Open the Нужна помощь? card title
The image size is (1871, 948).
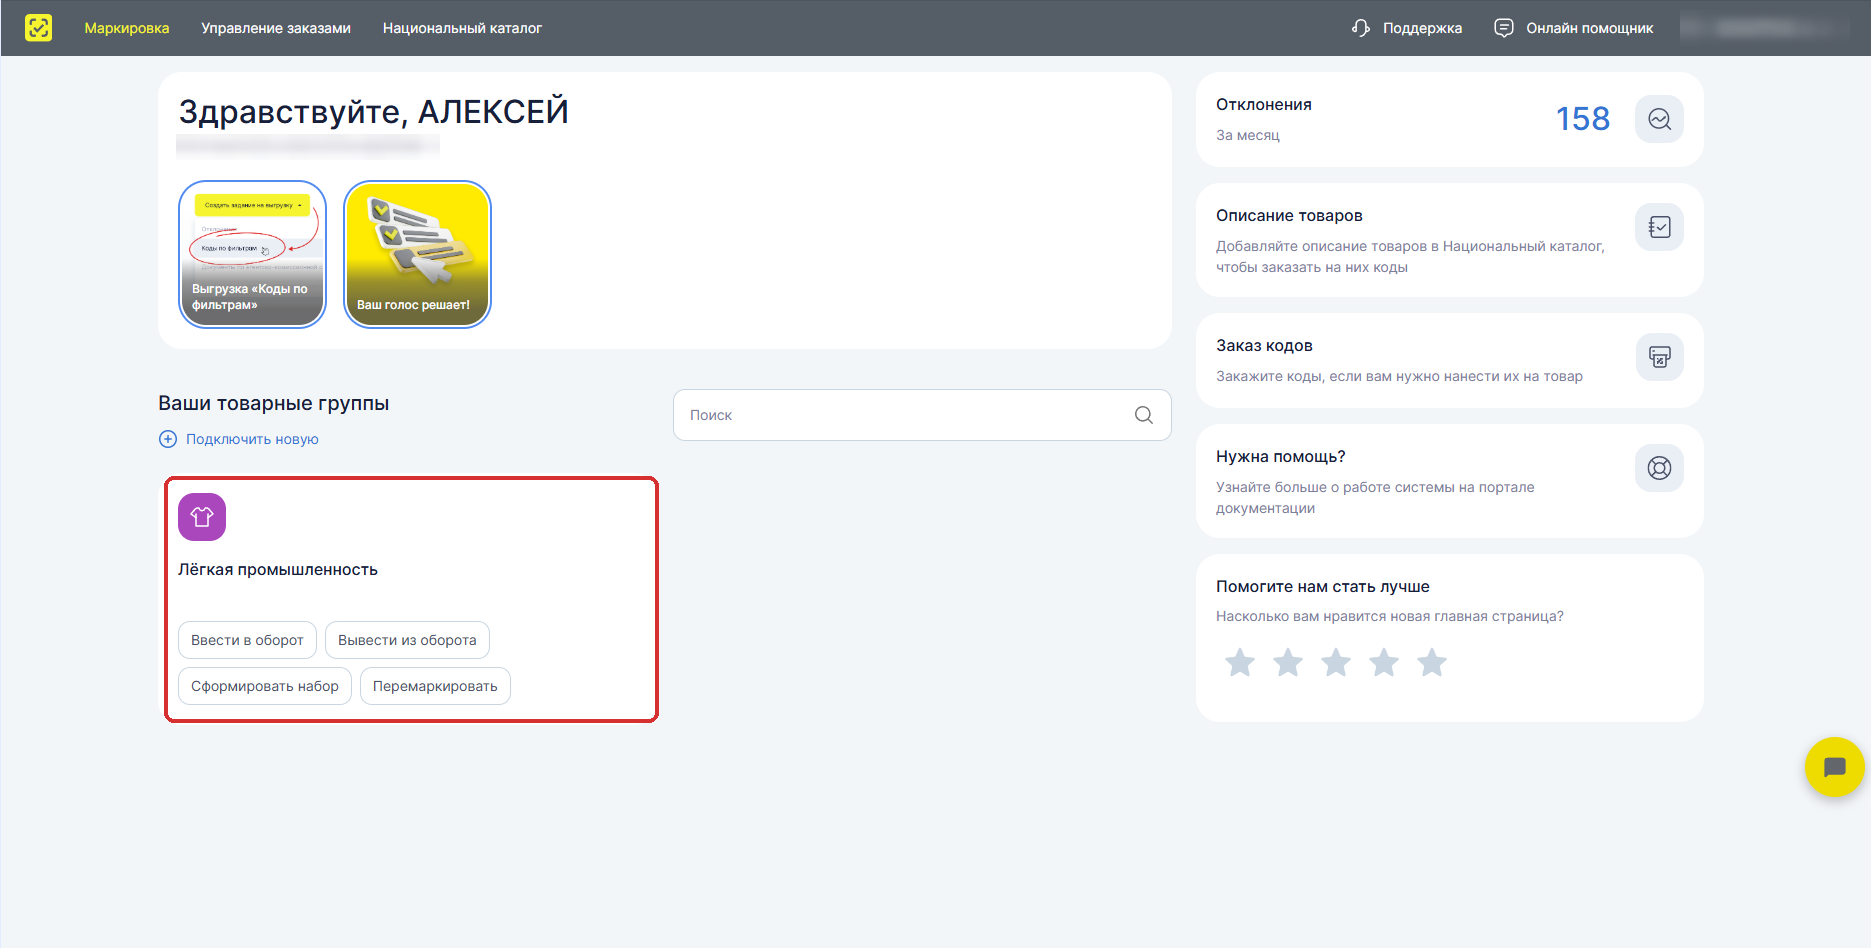click(1280, 457)
